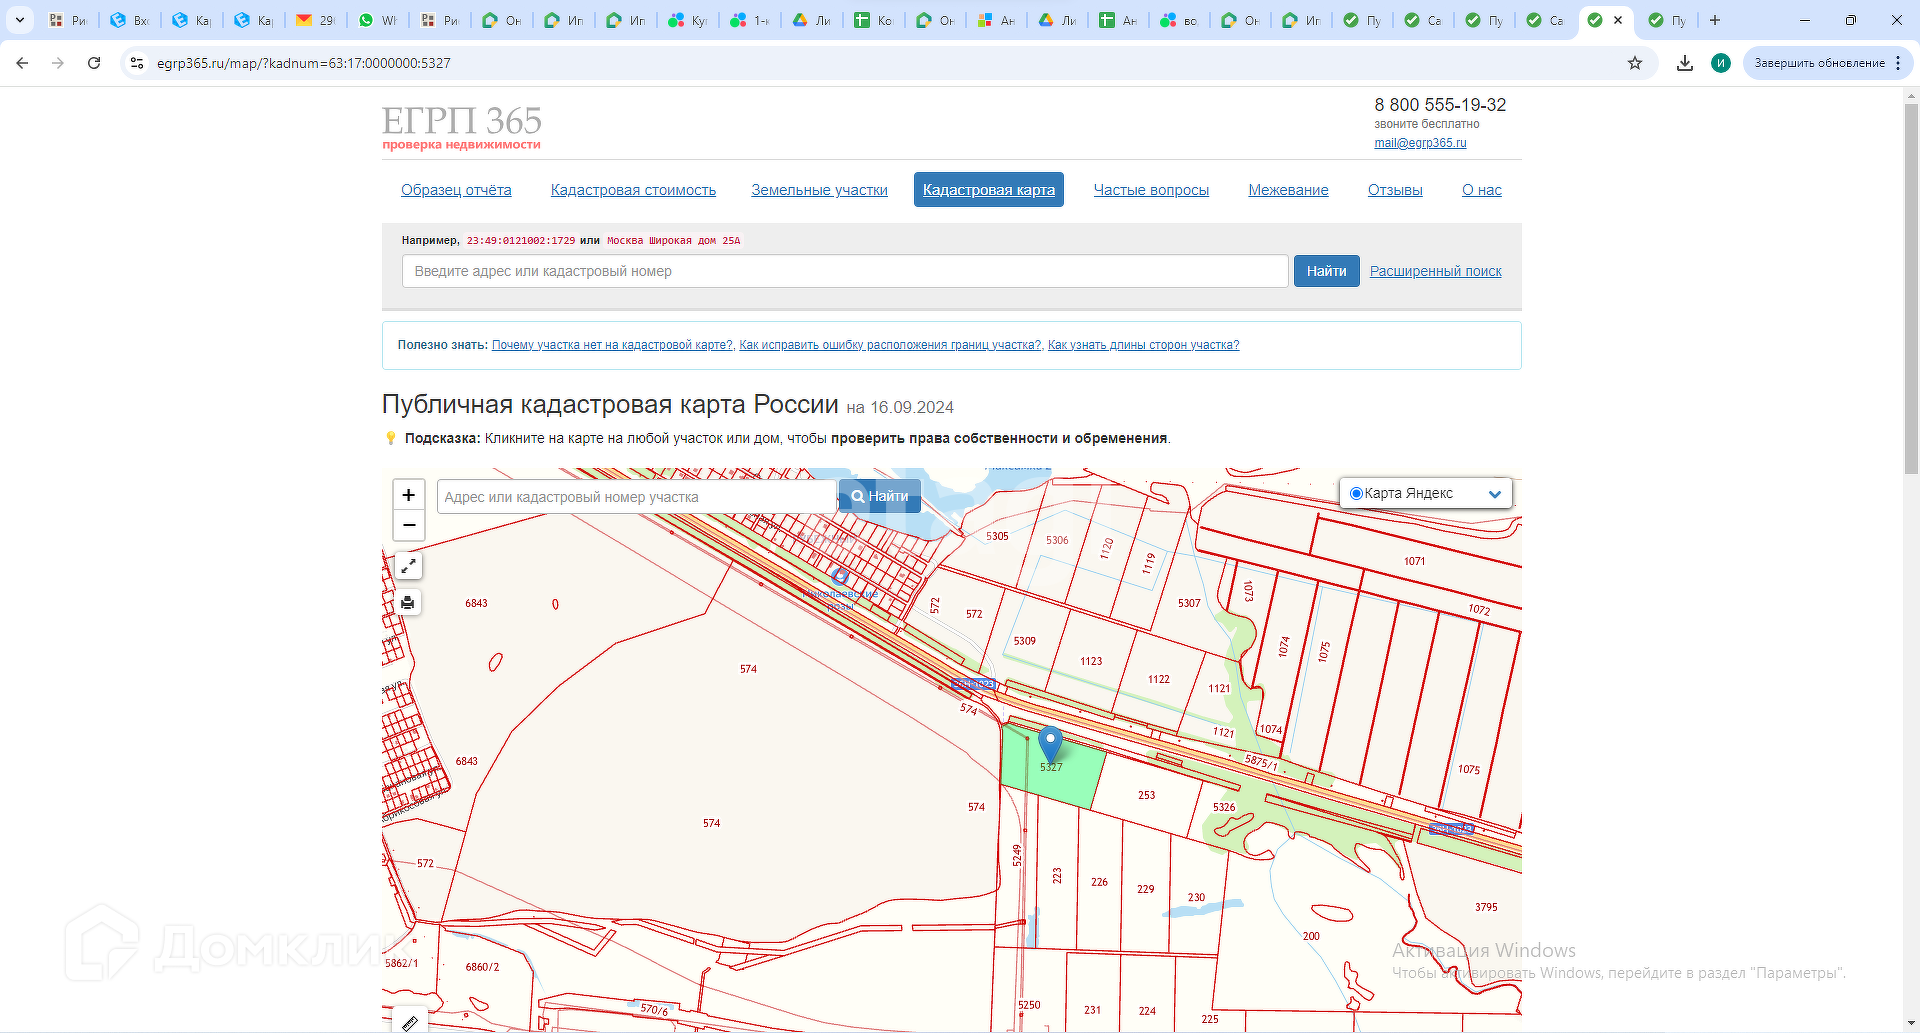Open the browser downloads icon

[x=1685, y=63]
